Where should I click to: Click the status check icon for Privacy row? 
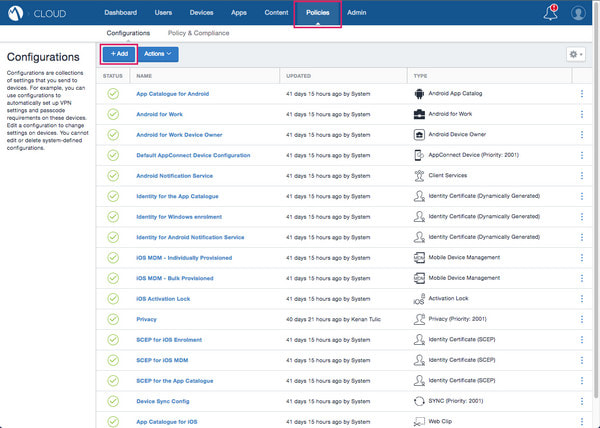pyautogui.click(x=113, y=319)
